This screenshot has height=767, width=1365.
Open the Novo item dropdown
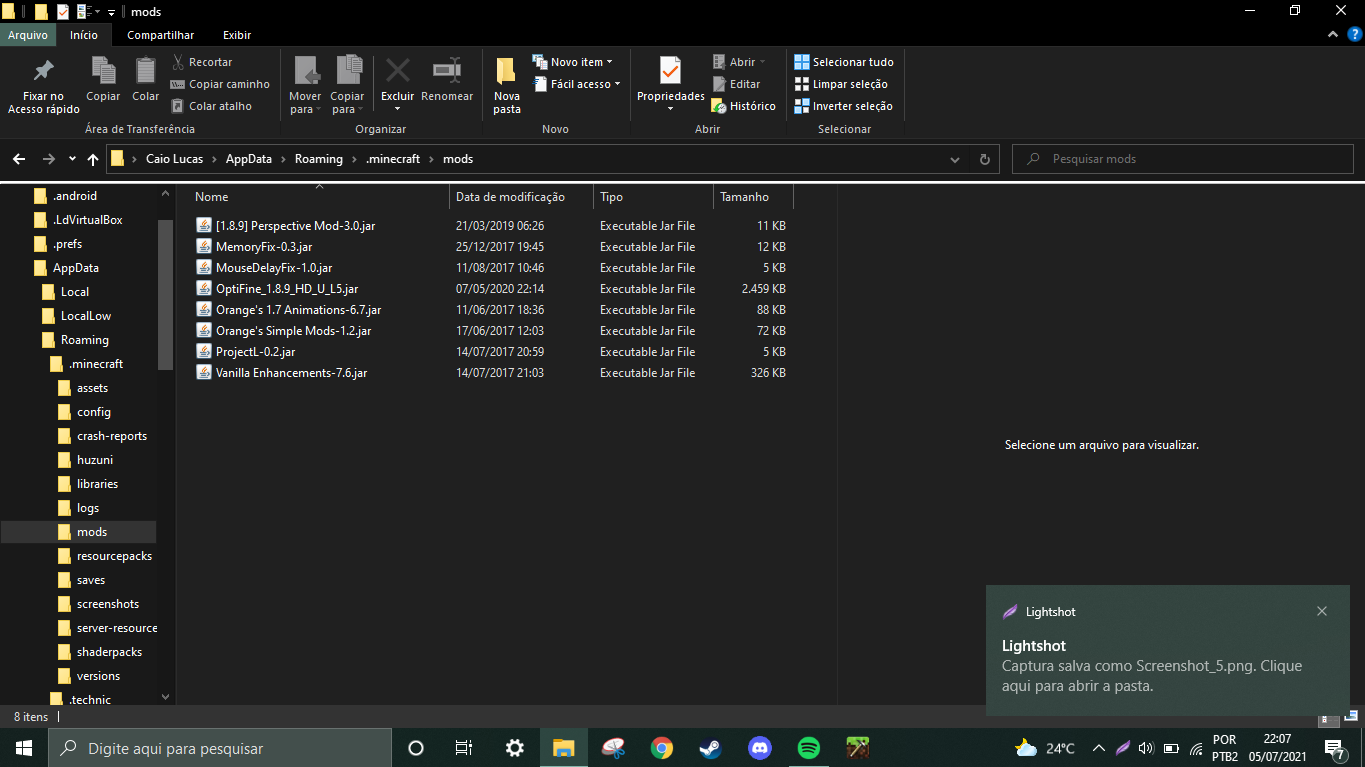pos(573,62)
